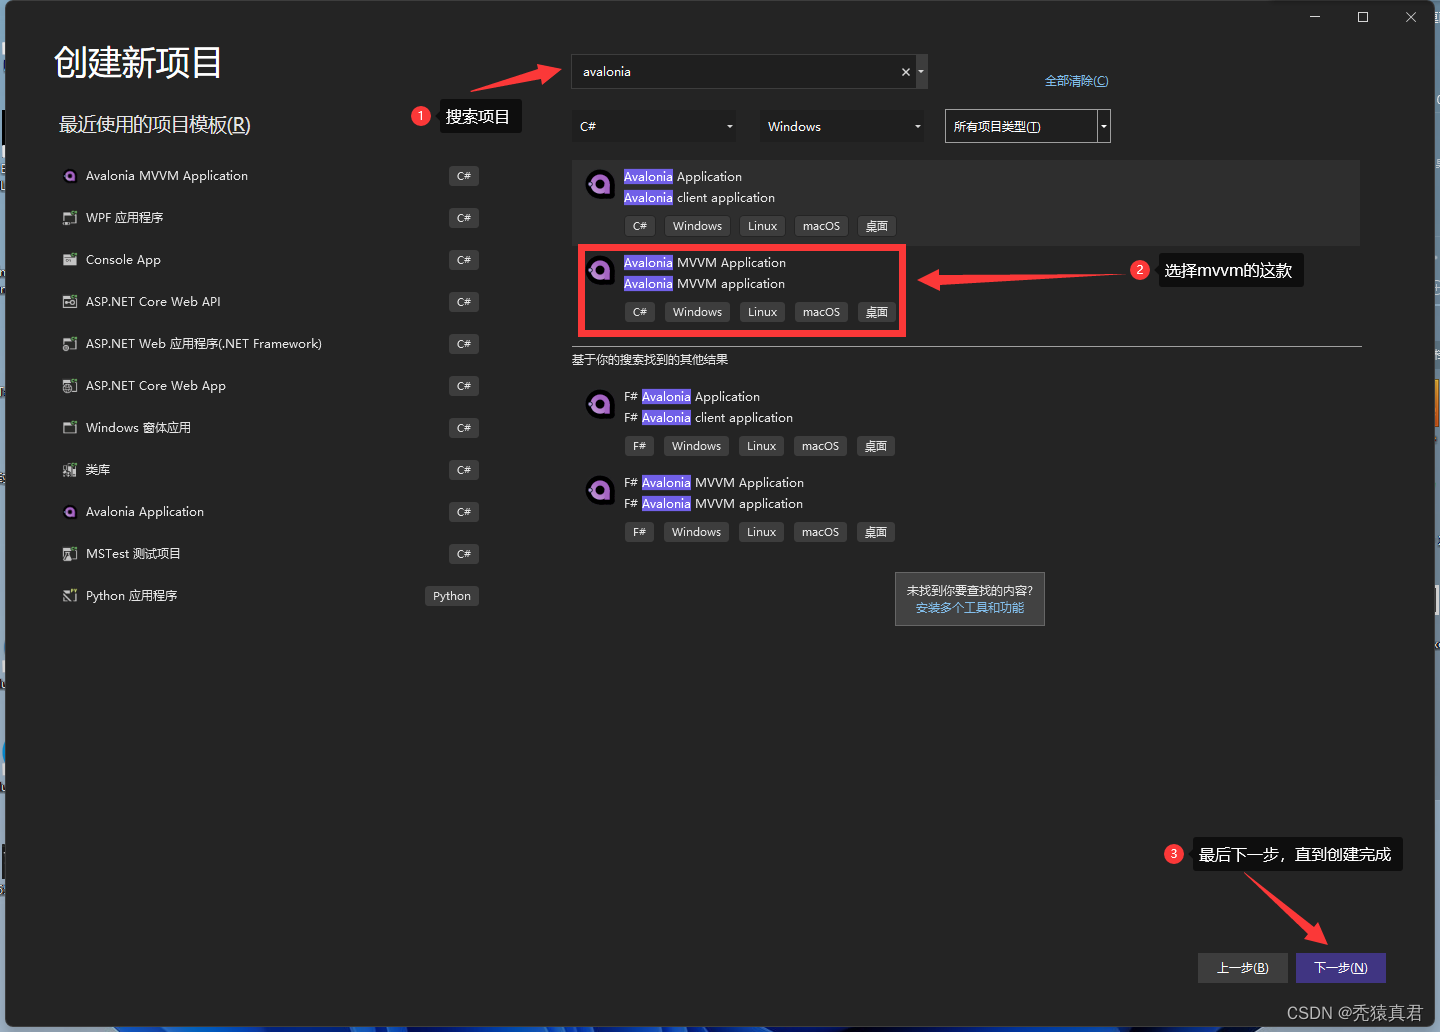The height and width of the screenshot is (1032, 1440).
Task: Select recent template Console App
Action: click(x=270, y=260)
